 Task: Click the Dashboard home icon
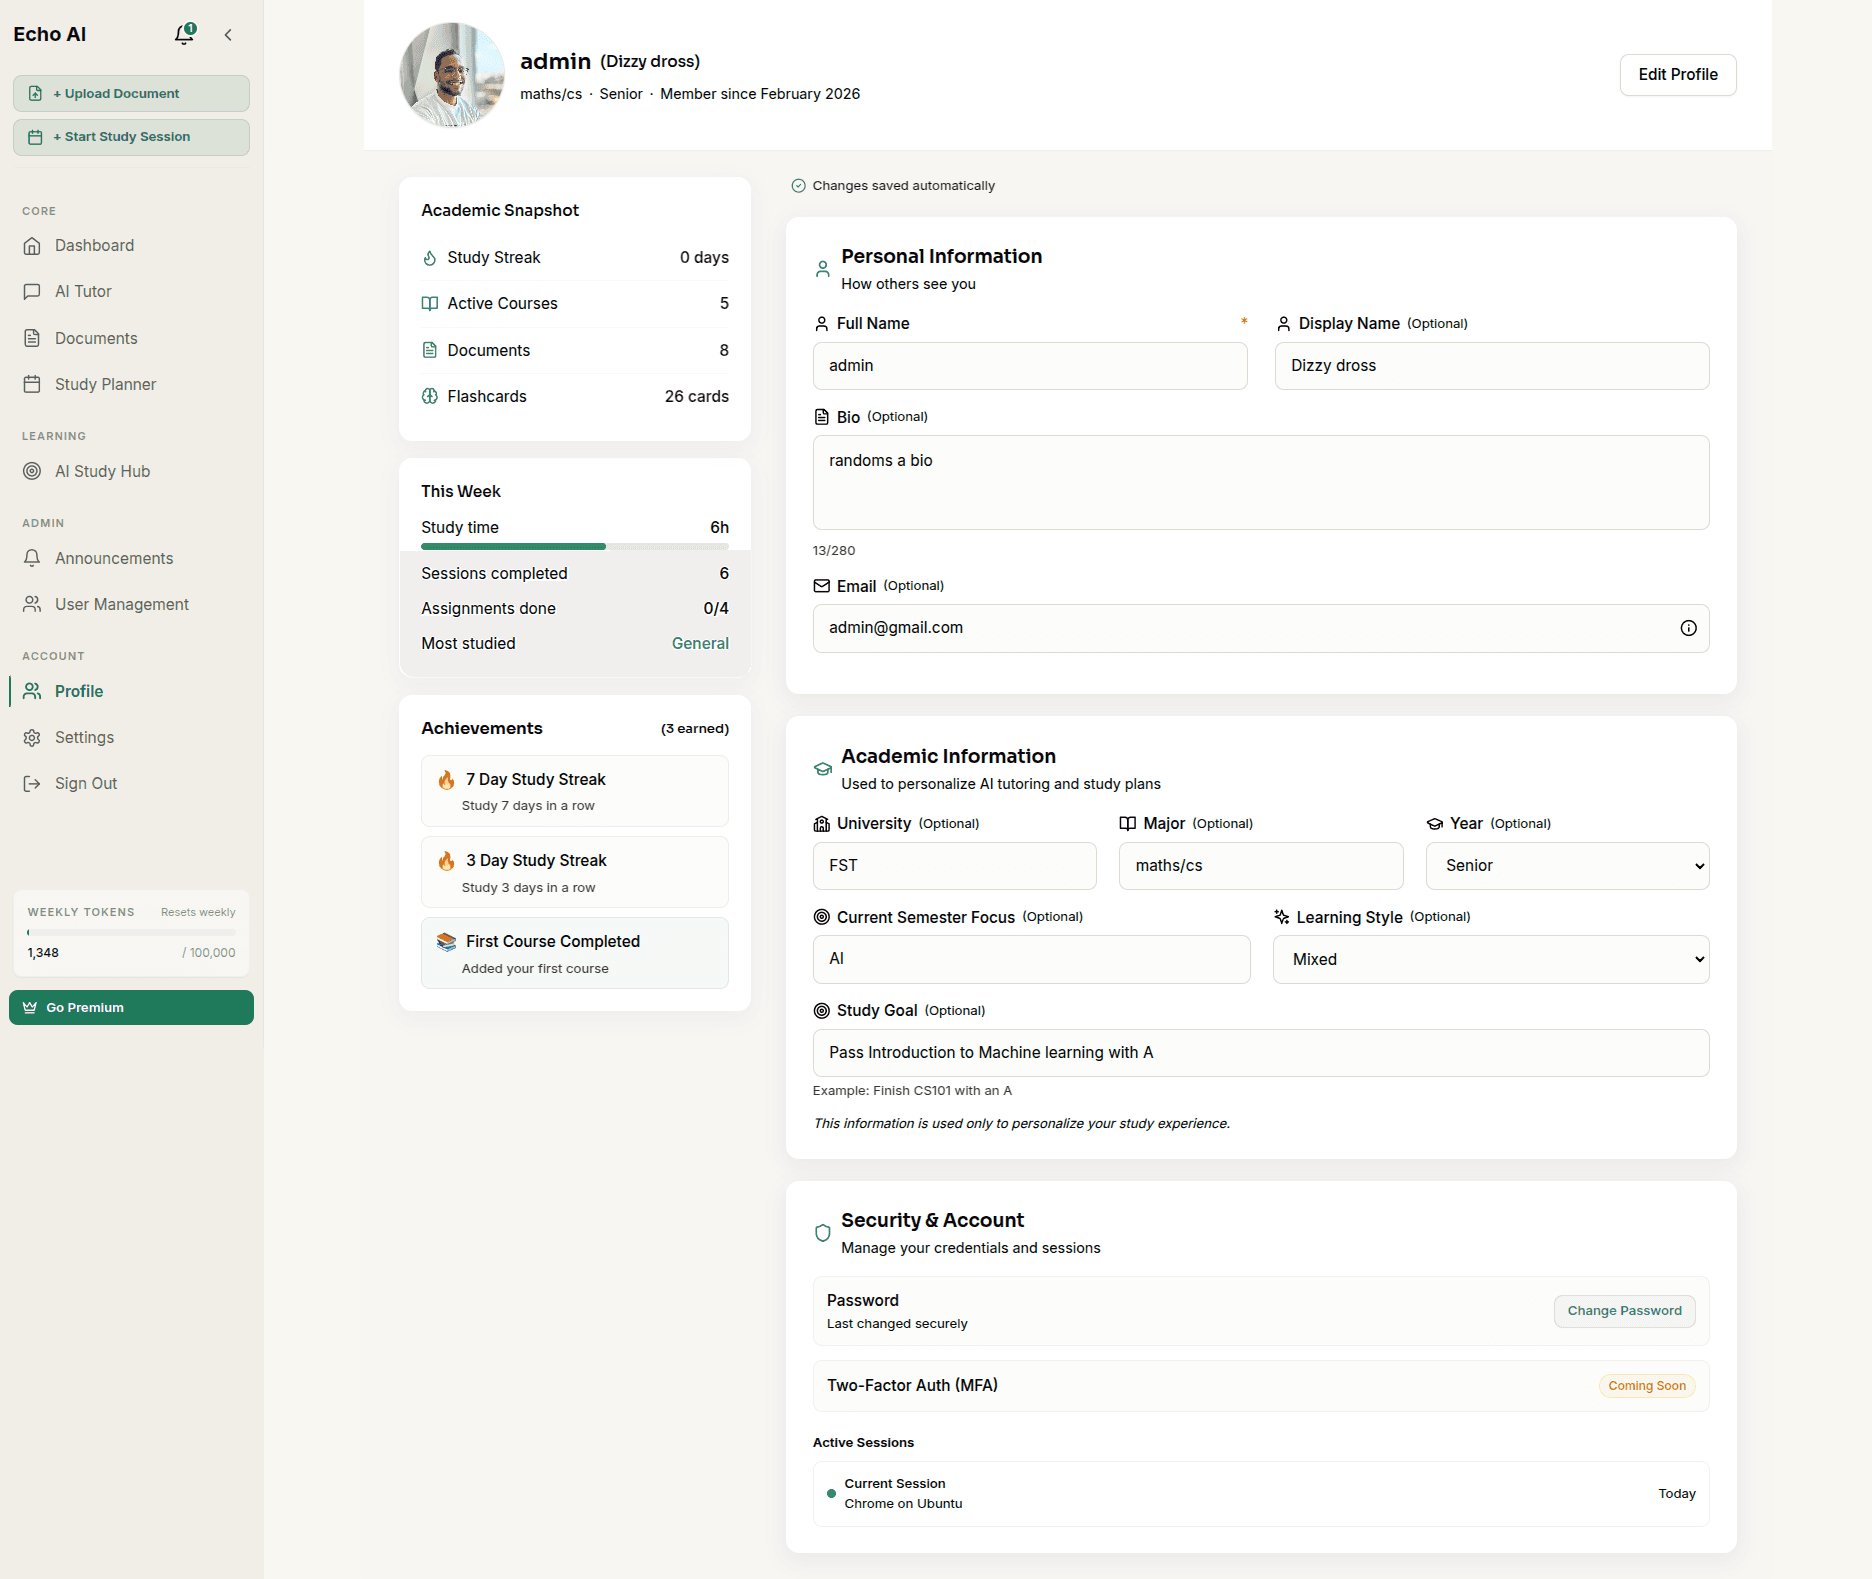pos(32,246)
